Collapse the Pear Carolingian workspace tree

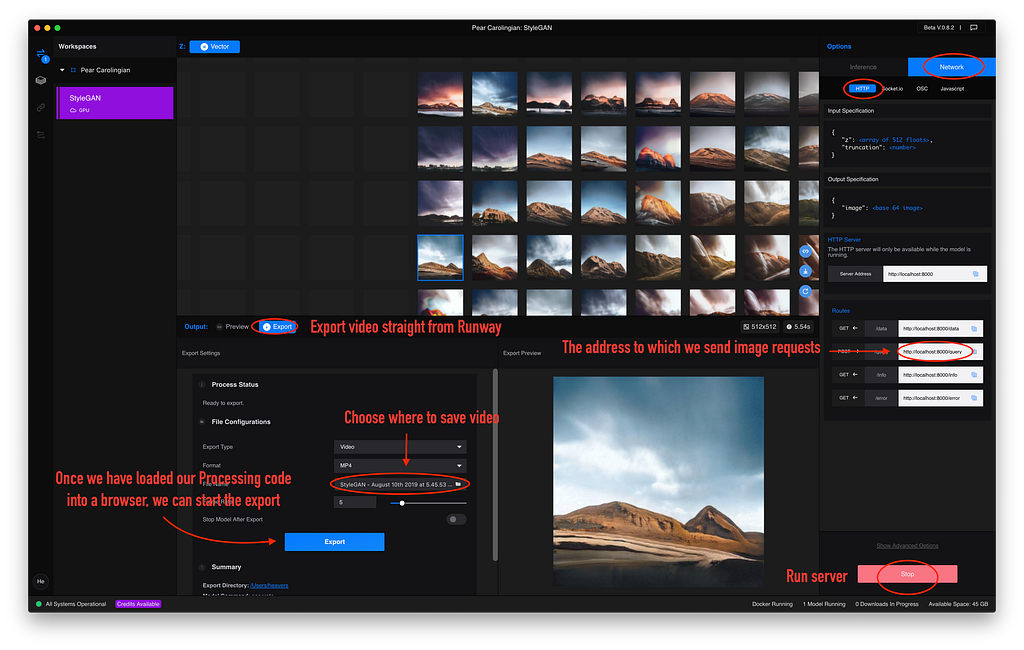tap(62, 70)
